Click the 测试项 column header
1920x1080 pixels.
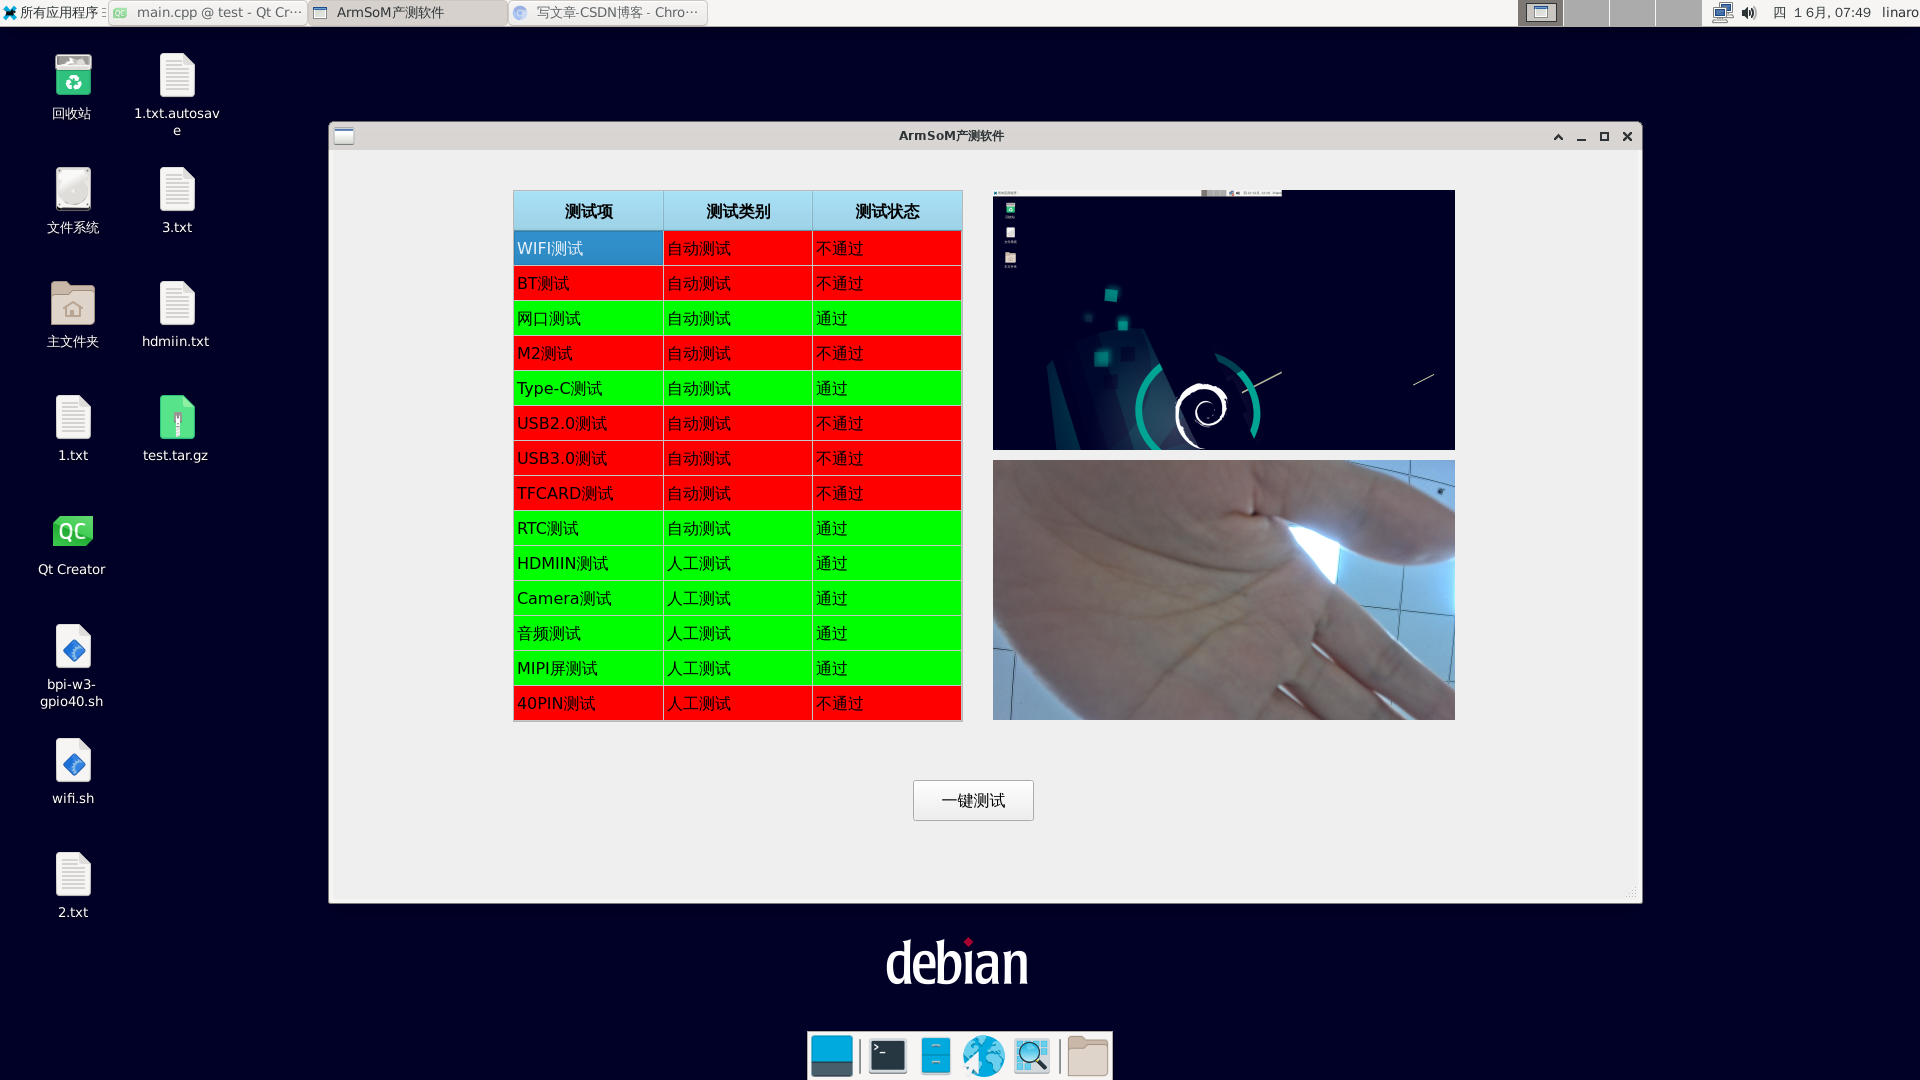(588, 211)
